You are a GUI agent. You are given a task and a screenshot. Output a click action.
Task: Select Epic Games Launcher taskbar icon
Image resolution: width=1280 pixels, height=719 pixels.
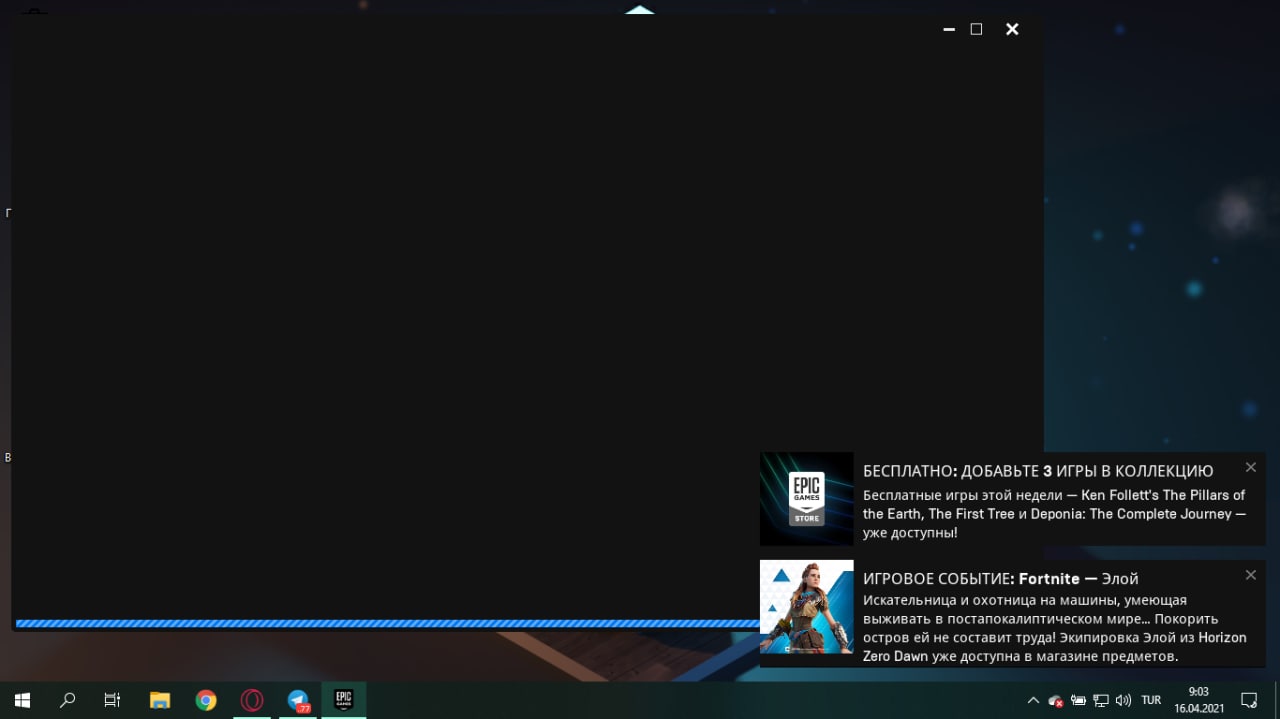click(344, 700)
